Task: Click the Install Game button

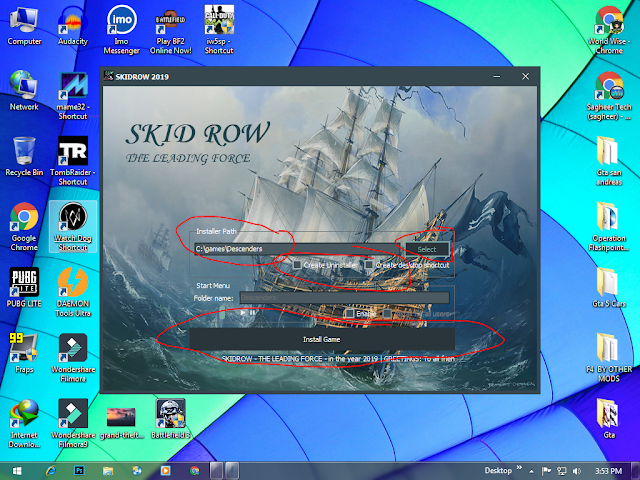Action: (322, 339)
